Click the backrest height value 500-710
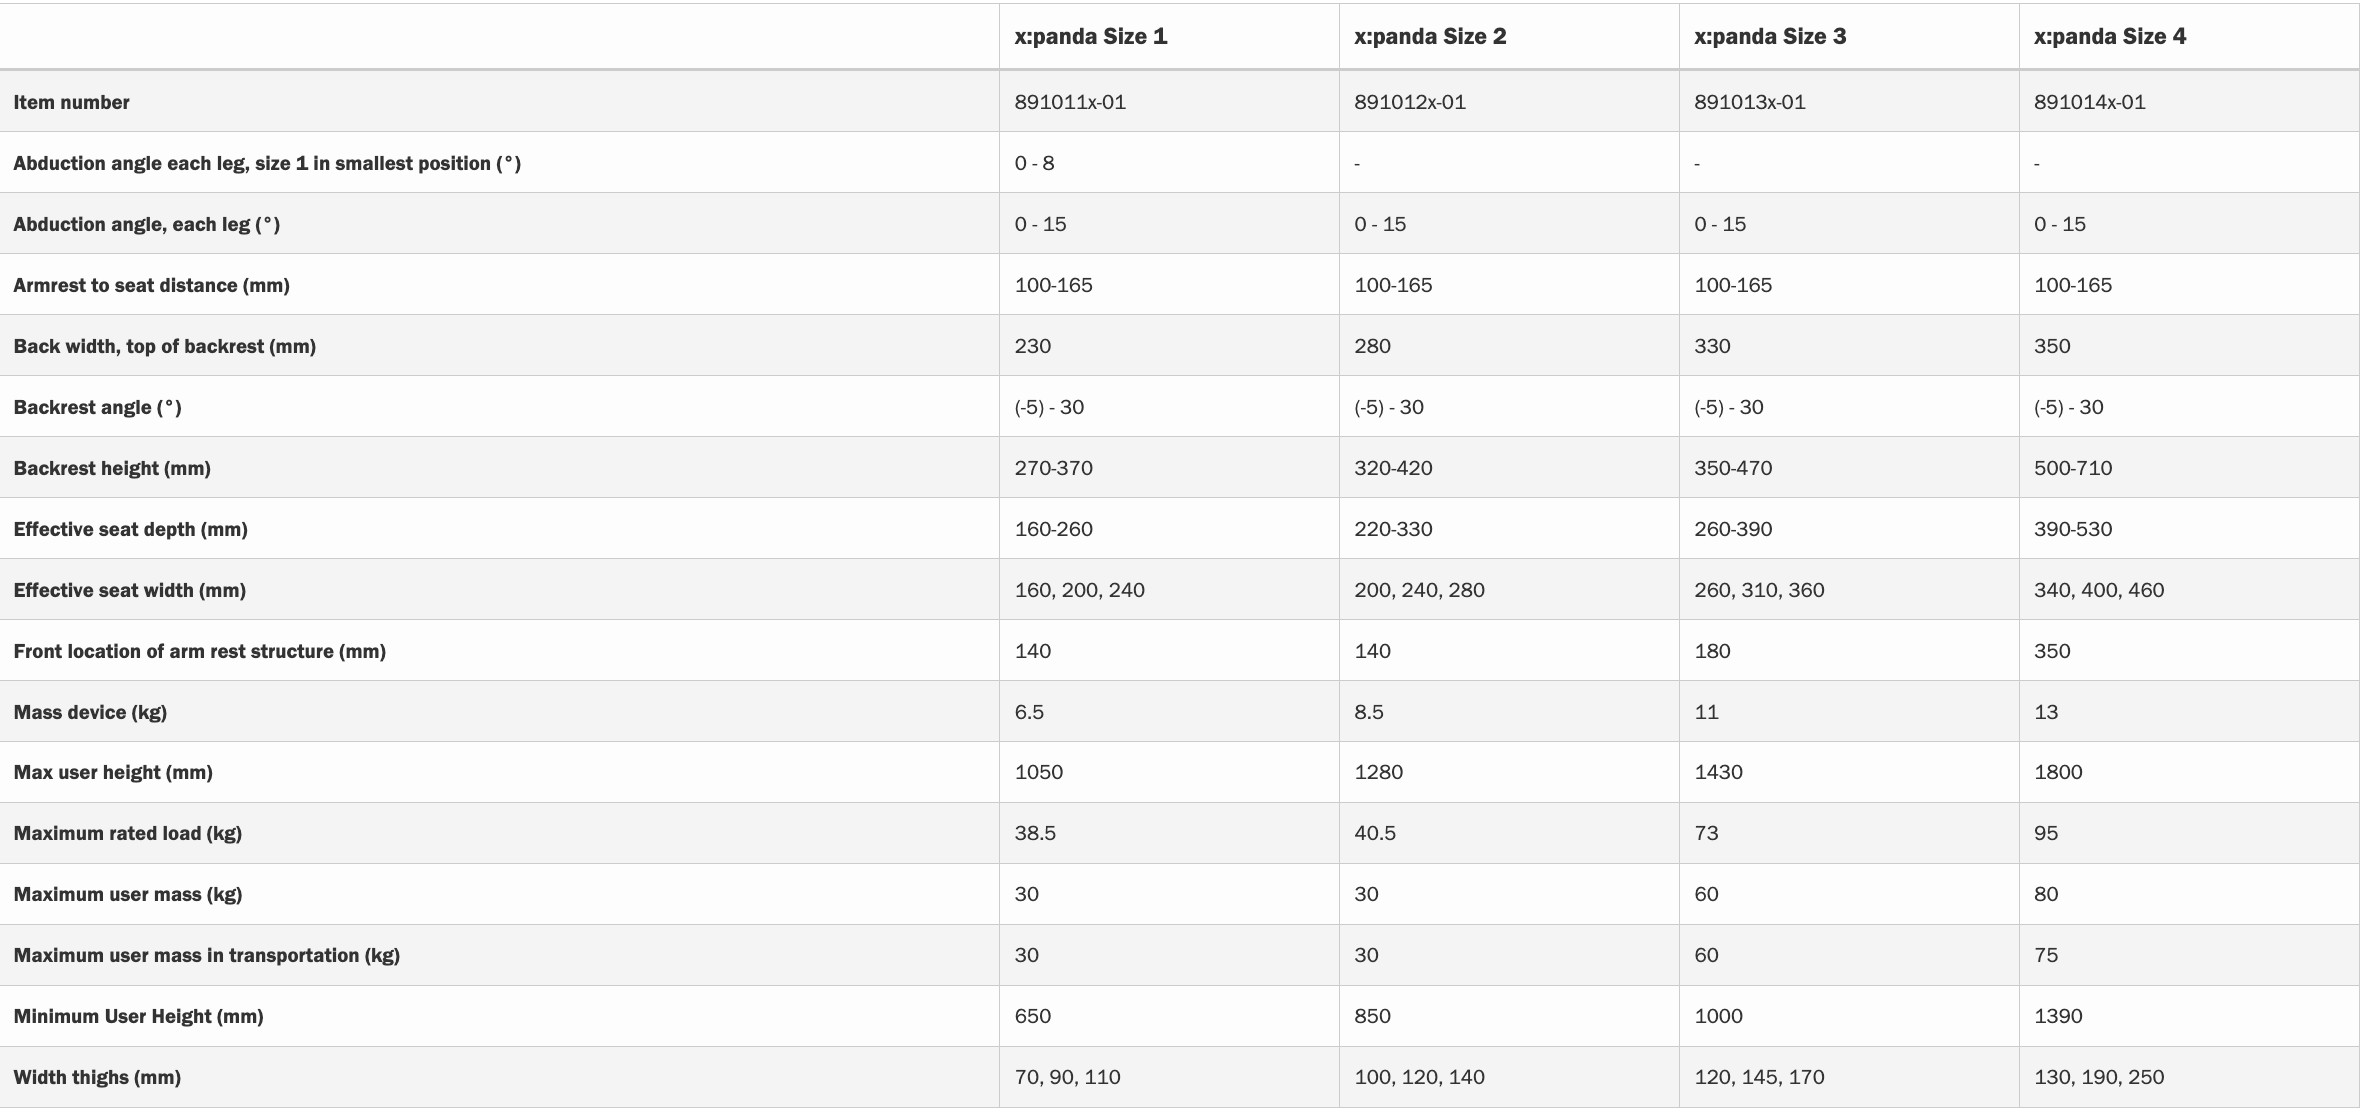The width and height of the screenshot is (2362, 1110). (2073, 468)
